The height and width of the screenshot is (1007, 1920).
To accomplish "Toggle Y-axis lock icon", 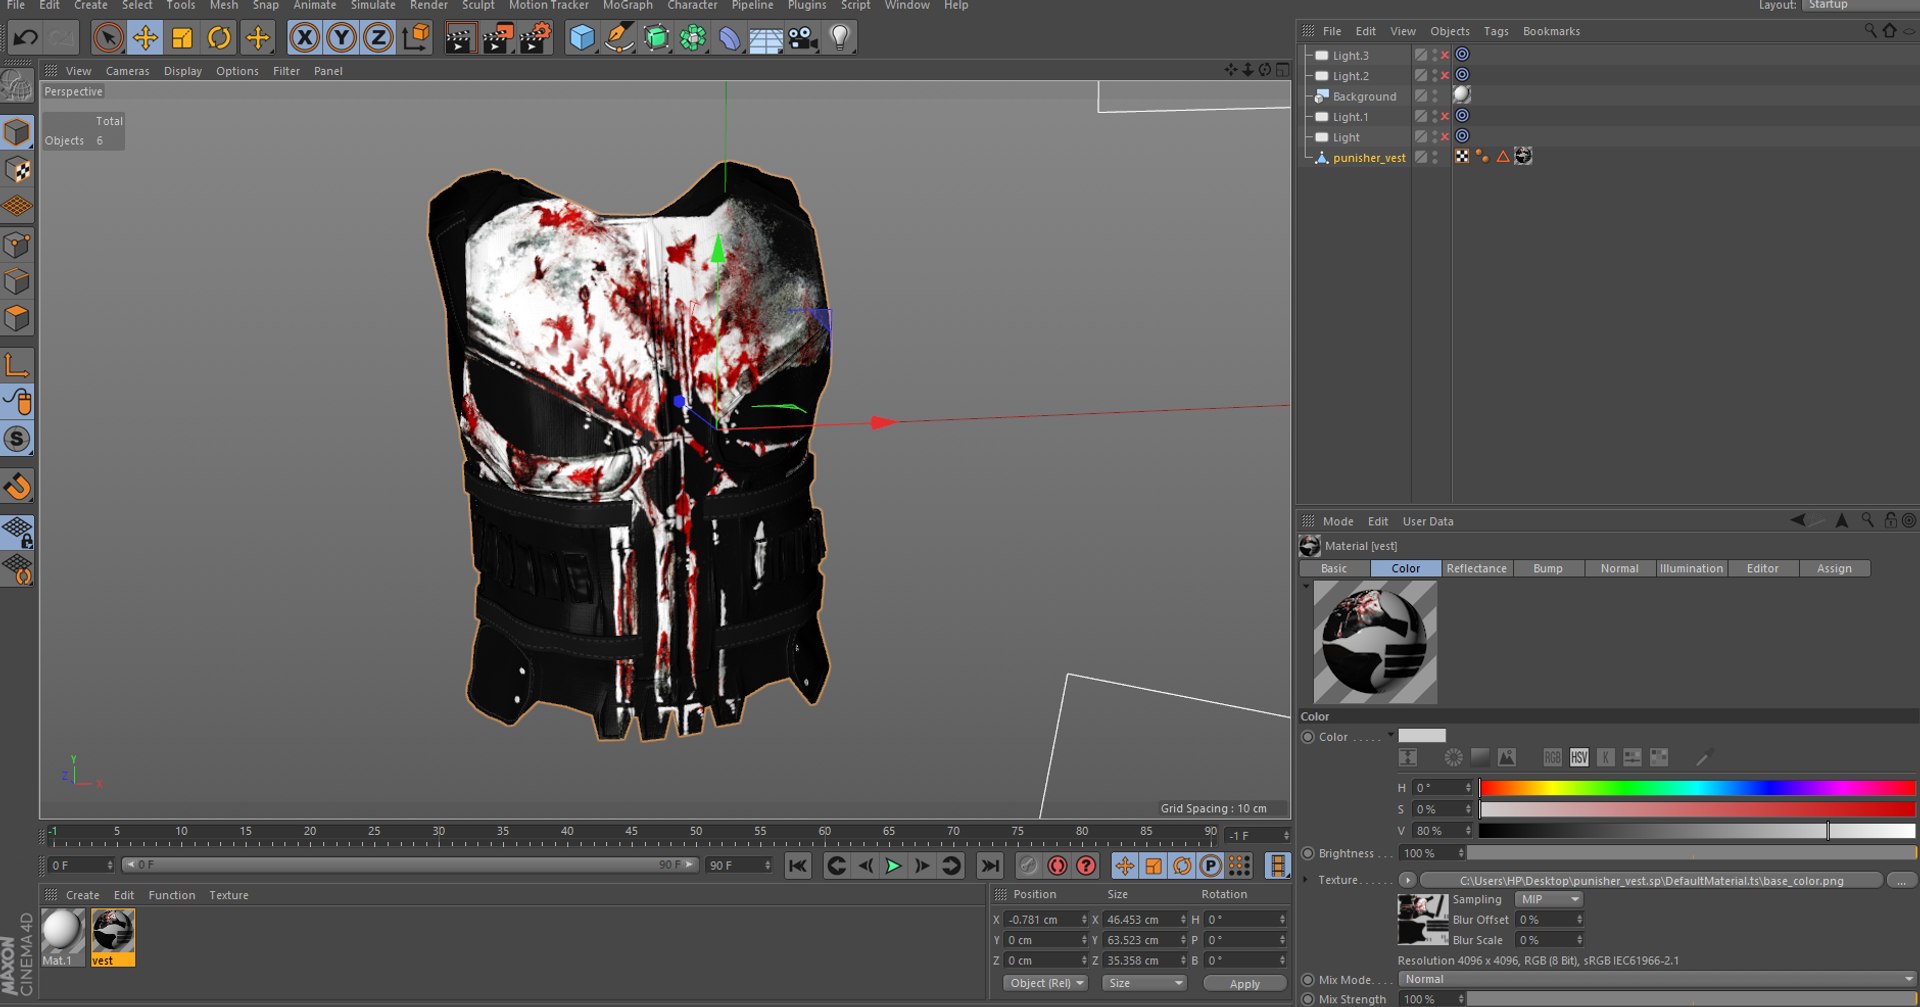I will (342, 38).
